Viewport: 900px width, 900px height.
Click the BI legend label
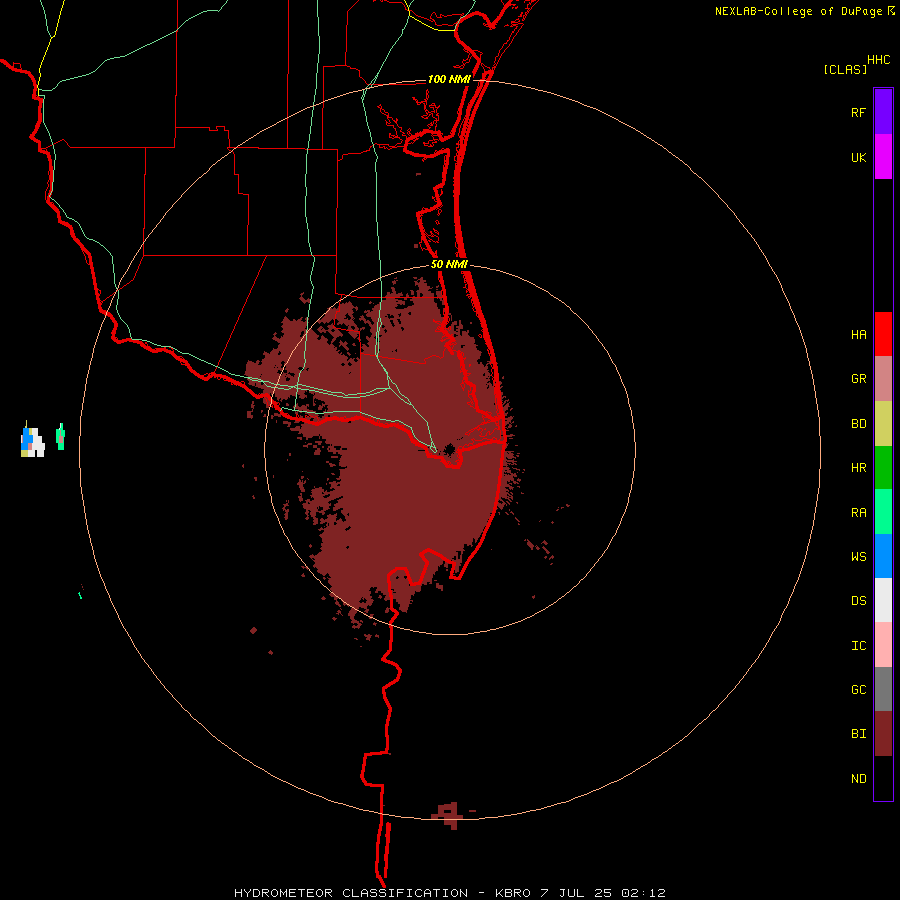858,734
